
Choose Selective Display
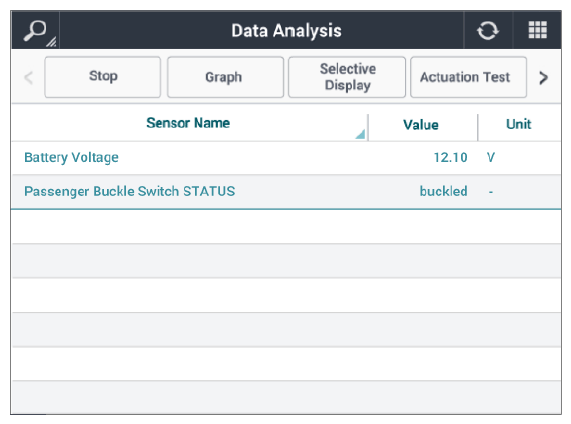click(x=347, y=77)
